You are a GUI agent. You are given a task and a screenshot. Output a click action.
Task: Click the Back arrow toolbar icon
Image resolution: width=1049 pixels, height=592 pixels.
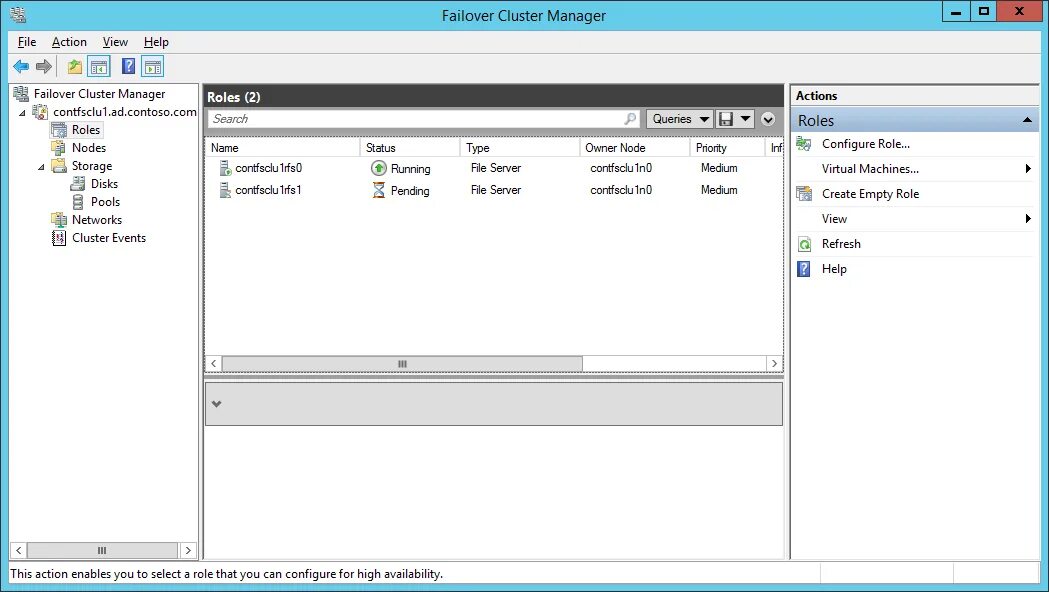(x=21, y=66)
